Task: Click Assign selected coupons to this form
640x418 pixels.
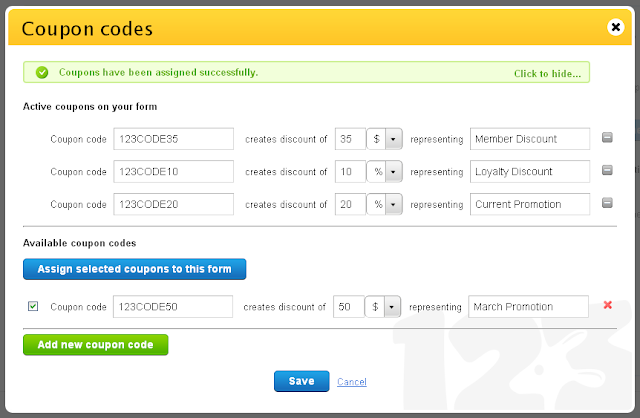Action: (x=134, y=269)
